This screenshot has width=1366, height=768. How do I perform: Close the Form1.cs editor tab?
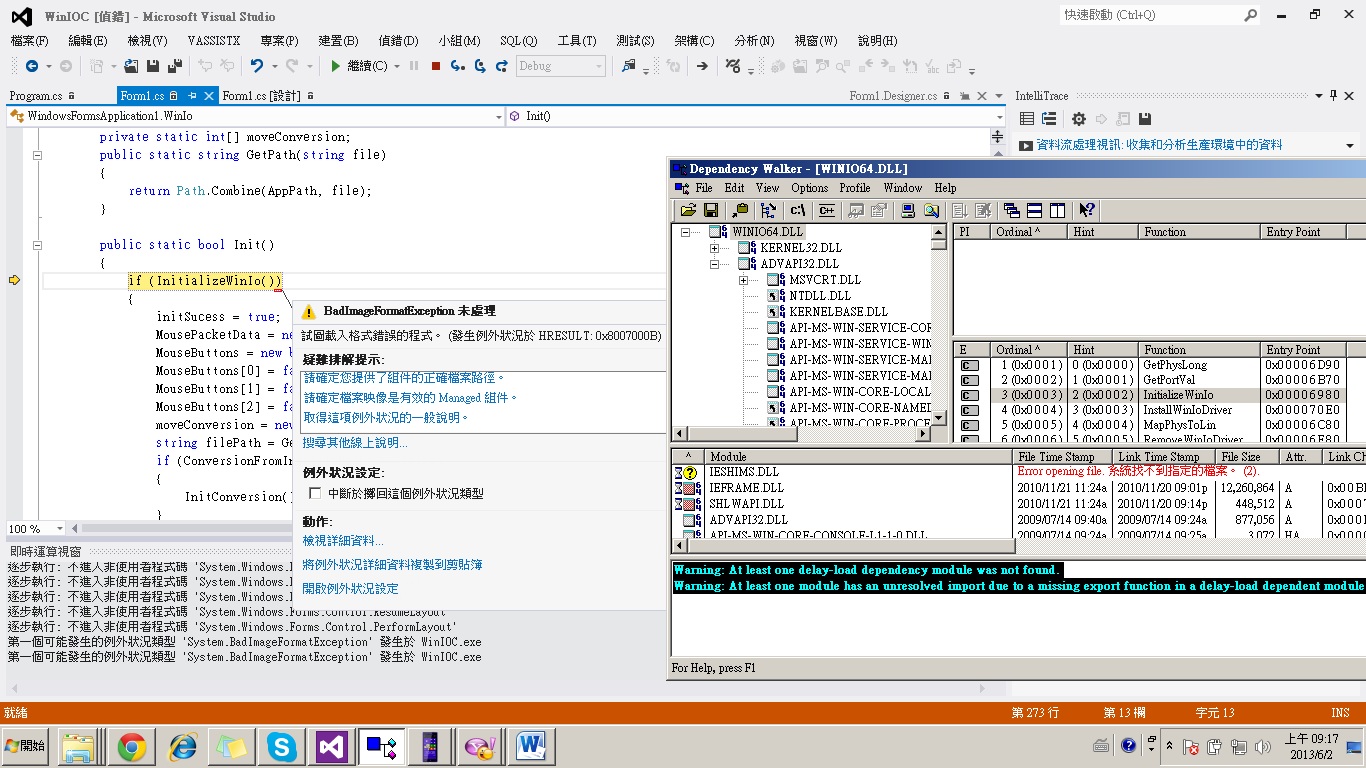pos(209,96)
